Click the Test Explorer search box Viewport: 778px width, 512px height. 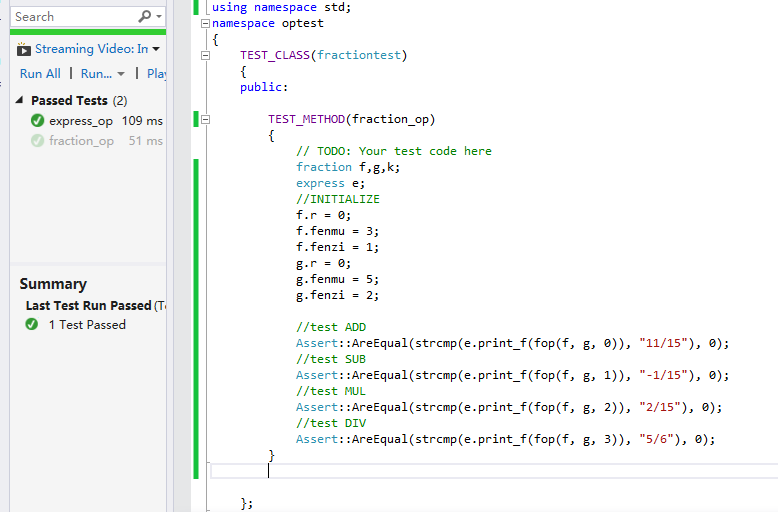point(88,17)
